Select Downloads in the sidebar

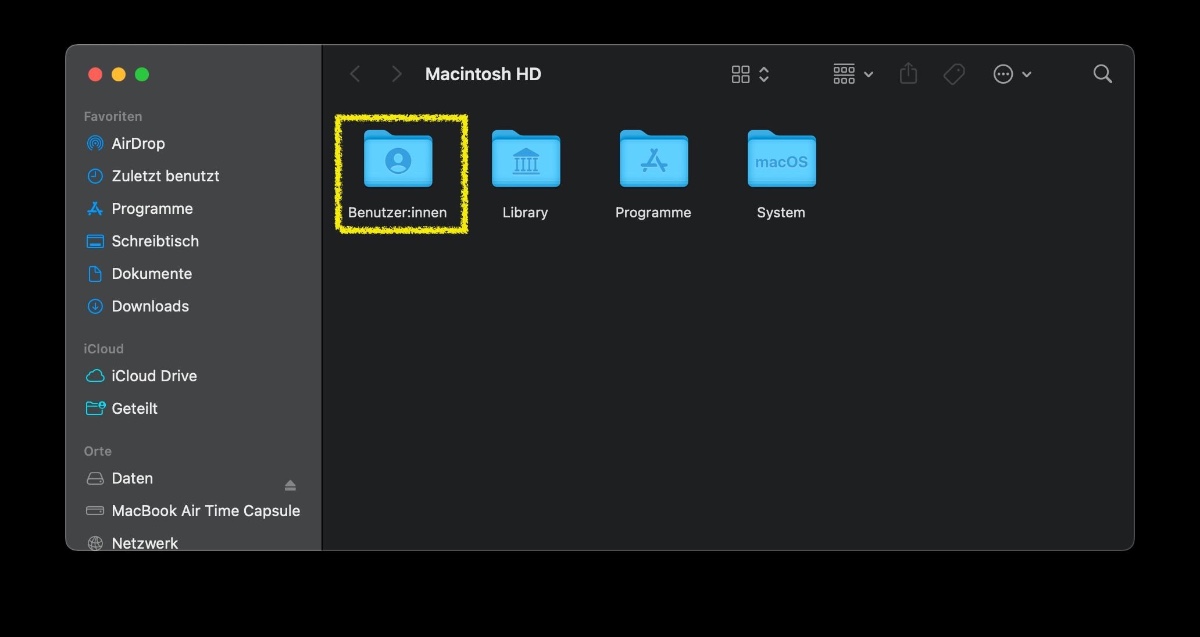pos(150,306)
